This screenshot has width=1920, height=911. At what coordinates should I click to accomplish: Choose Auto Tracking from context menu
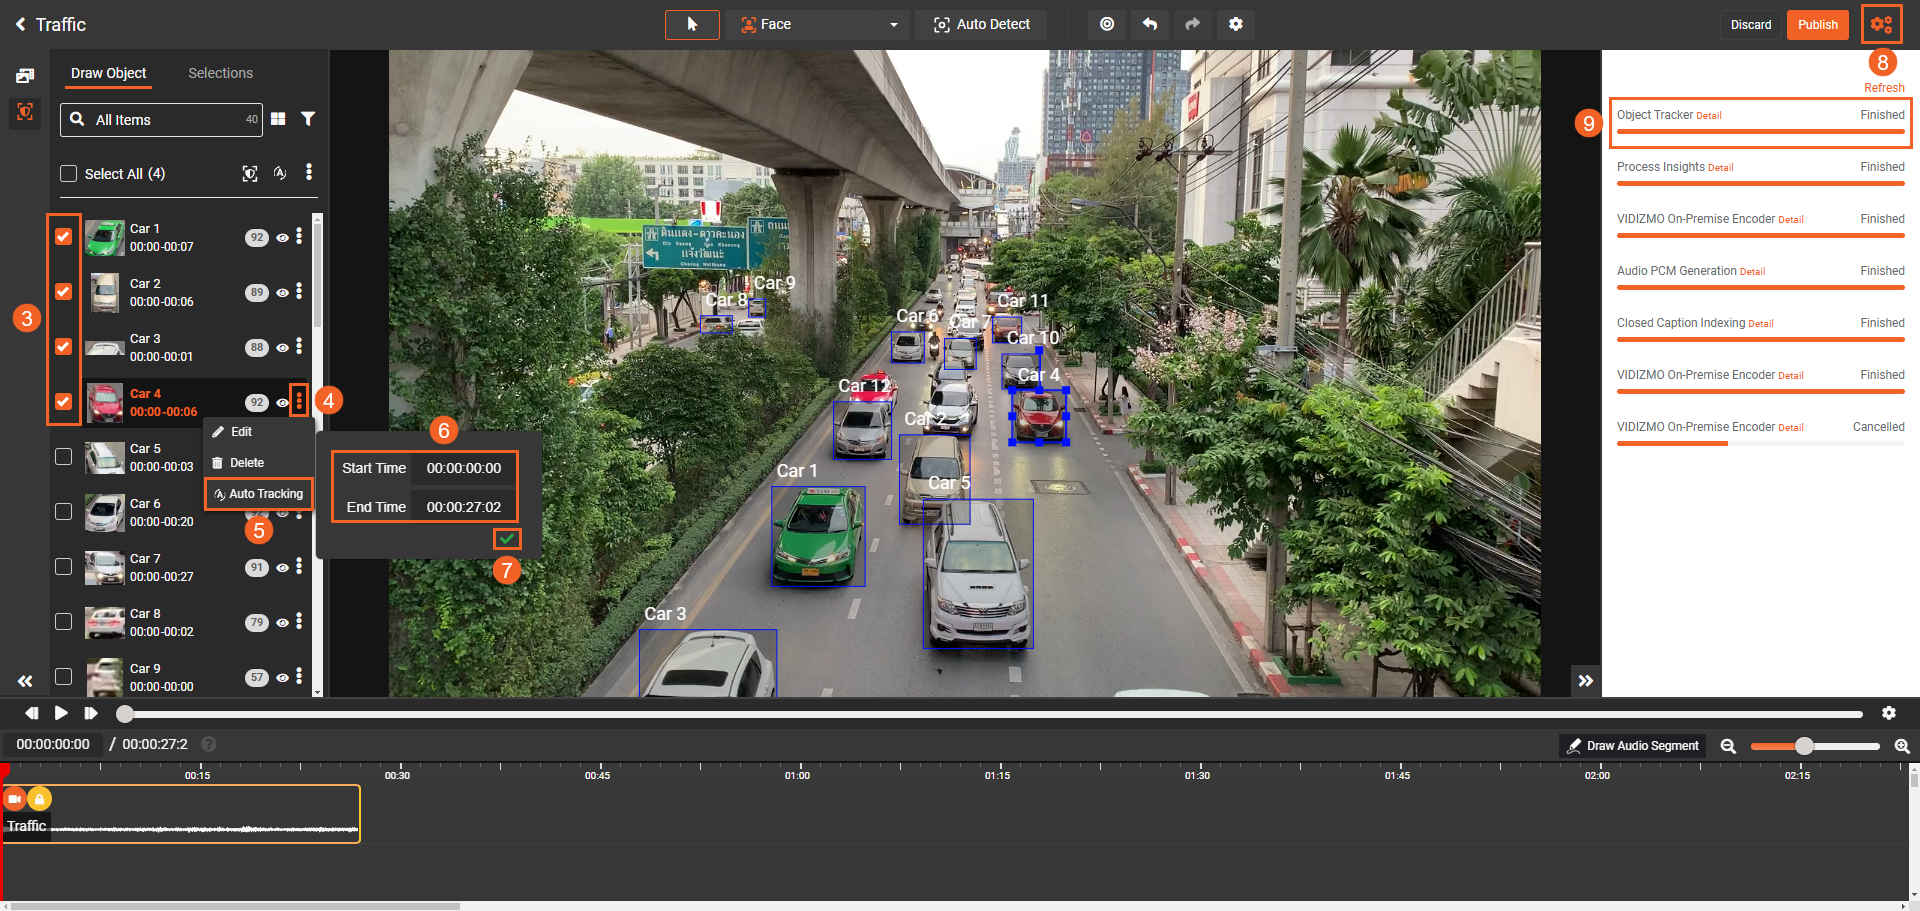click(259, 494)
